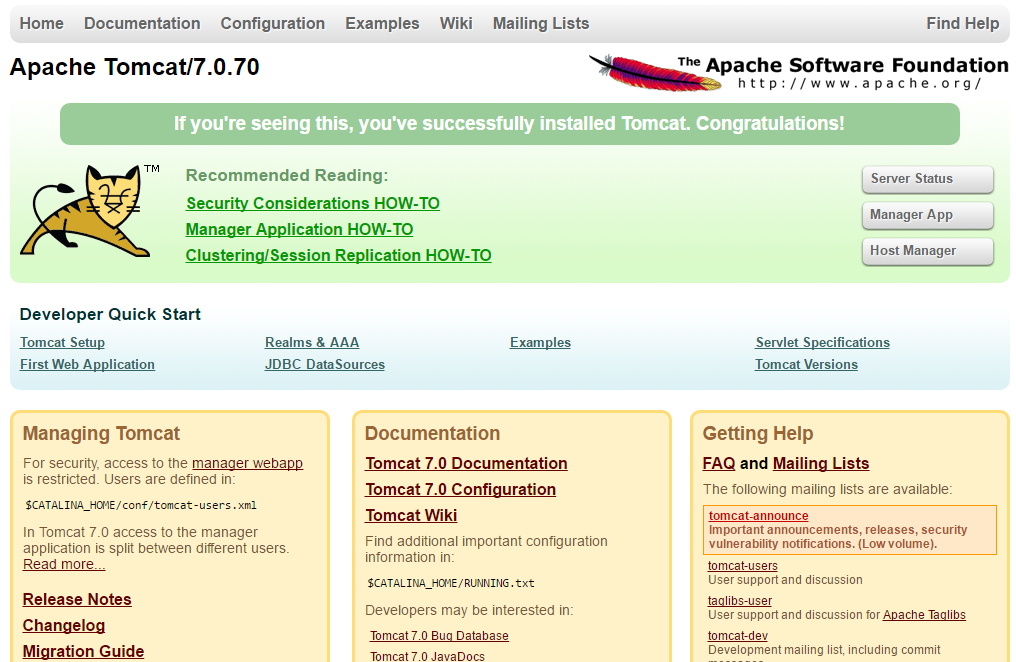Open Manager Application HOW-TO link
Image resolution: width=1016 pixels, height=662 pixels.
(299, 229)
